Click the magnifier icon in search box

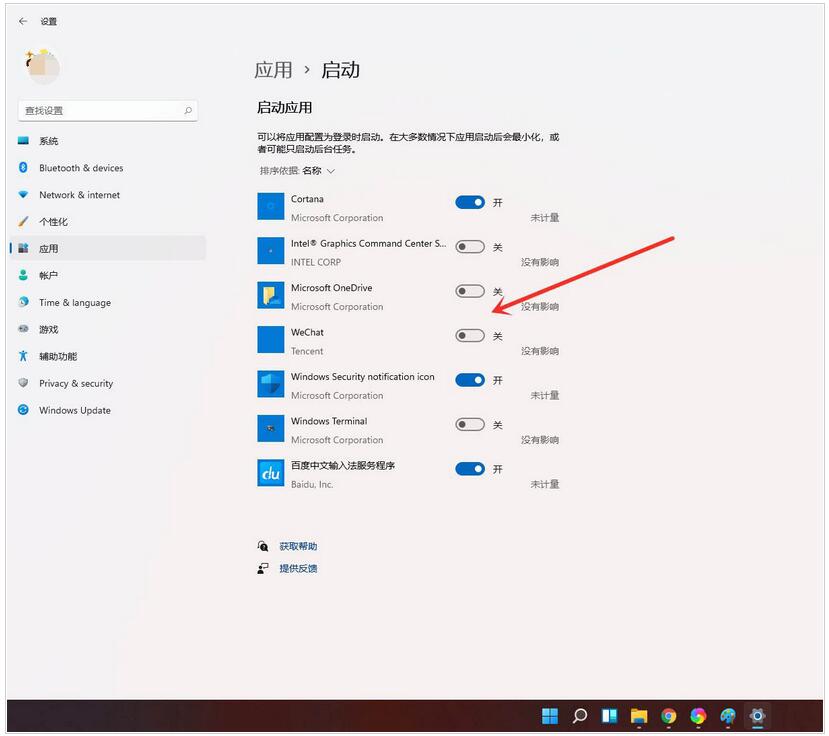pos(188,111)
